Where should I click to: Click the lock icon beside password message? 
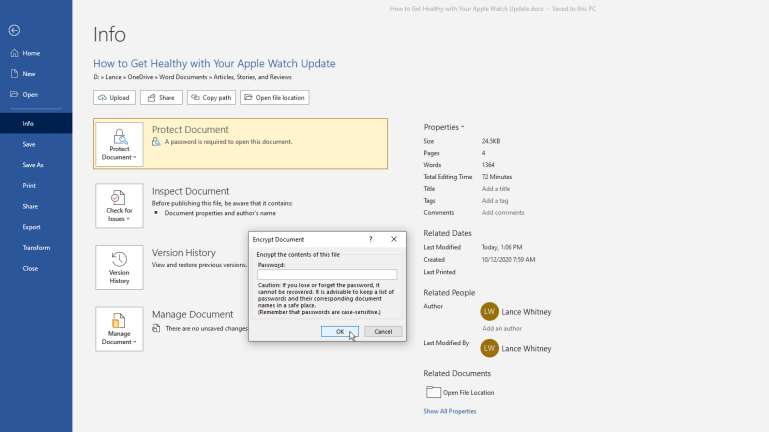pos(156,142)
